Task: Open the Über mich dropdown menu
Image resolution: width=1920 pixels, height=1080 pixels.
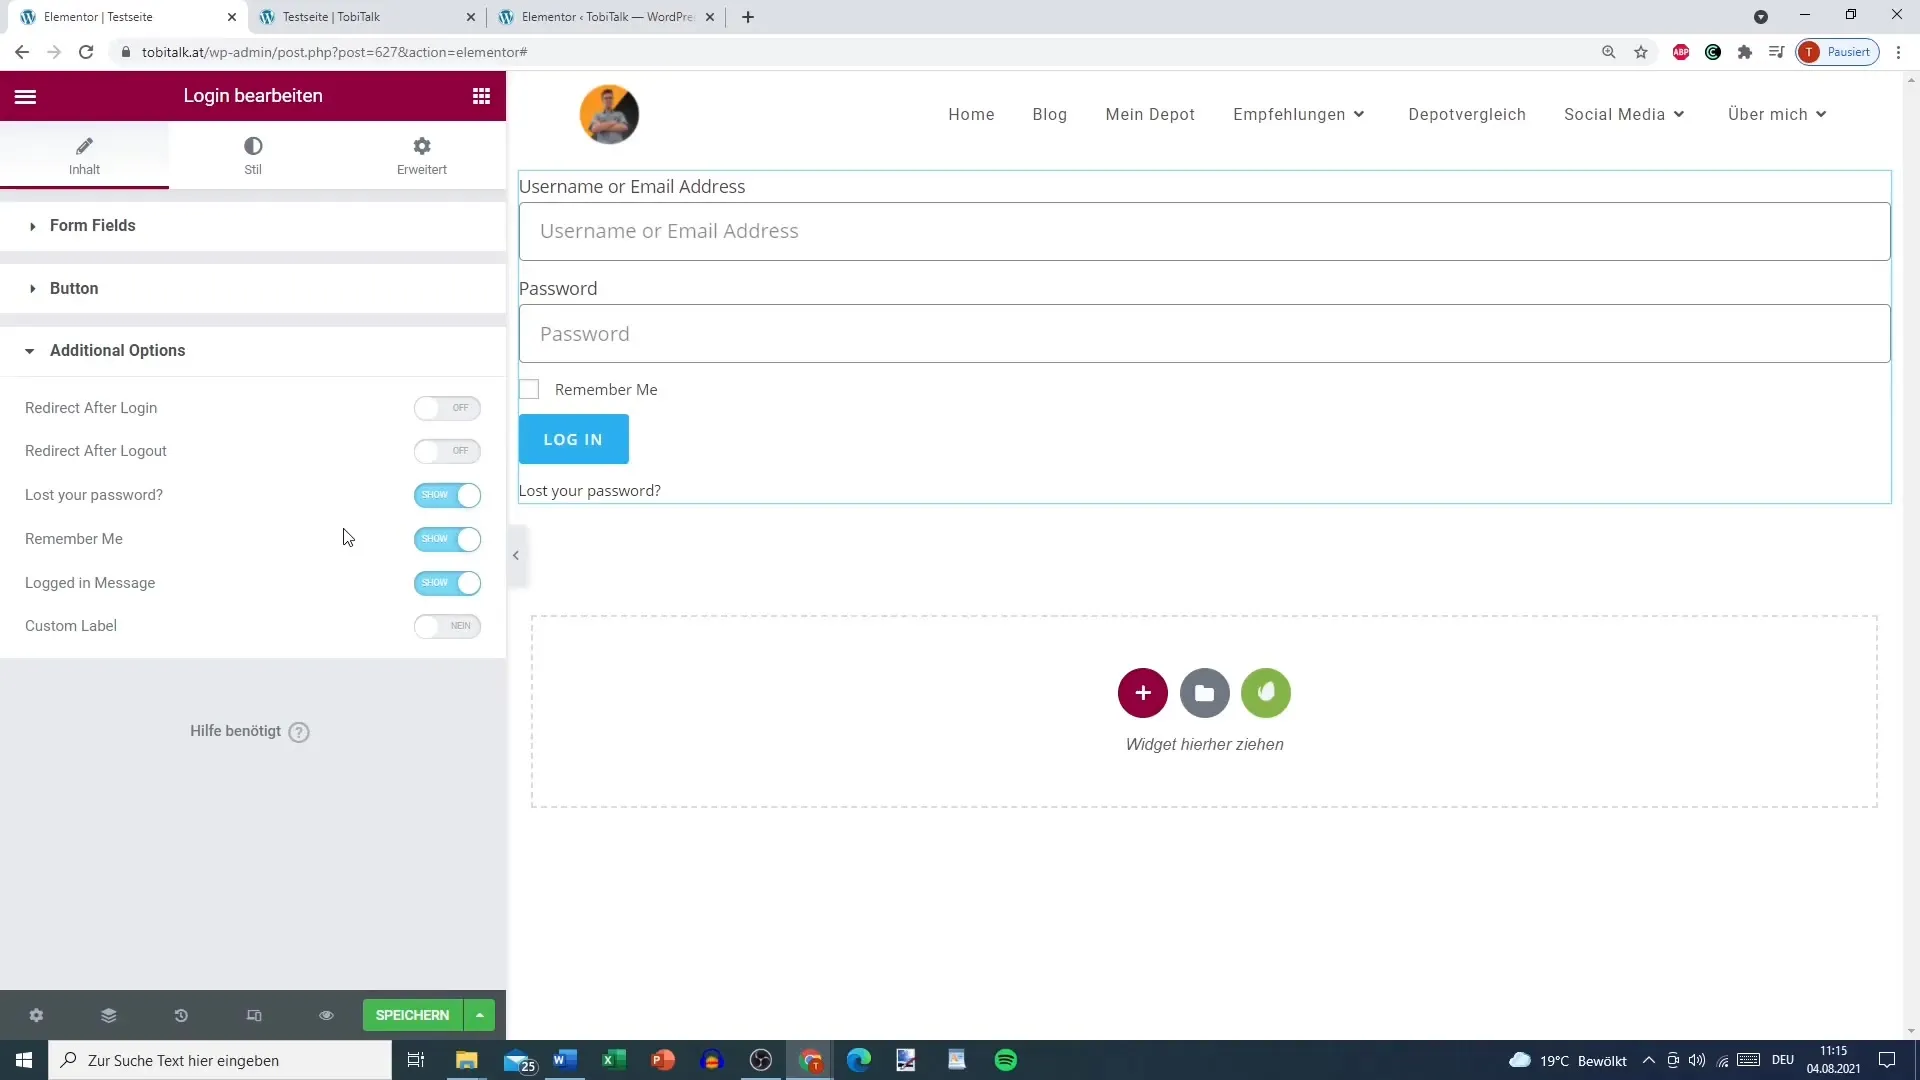Action: [x=1777, y=114]
